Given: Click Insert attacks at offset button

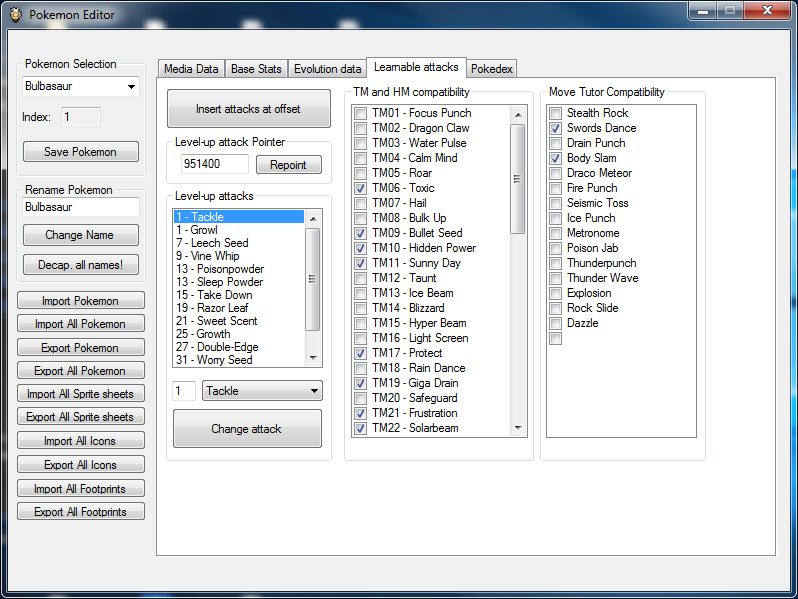Looking at the screenshot, I should [248, 109].
